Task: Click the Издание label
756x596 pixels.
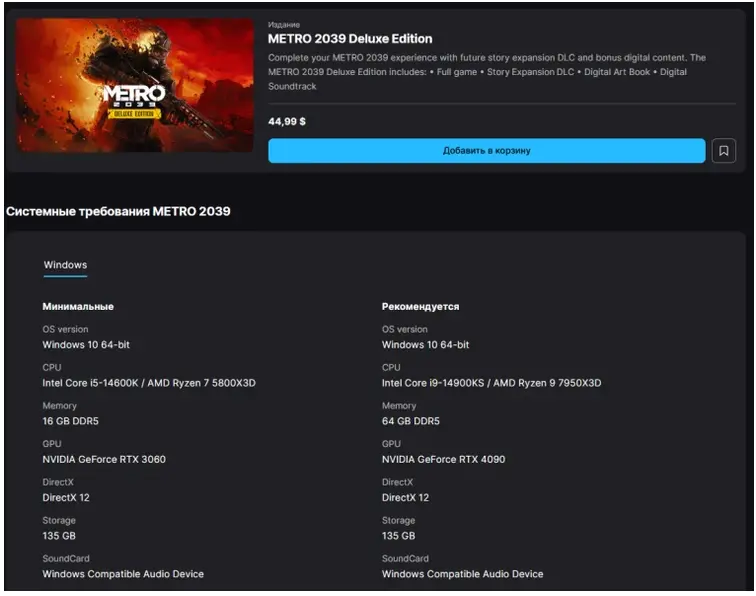Action: pos(284,25)
